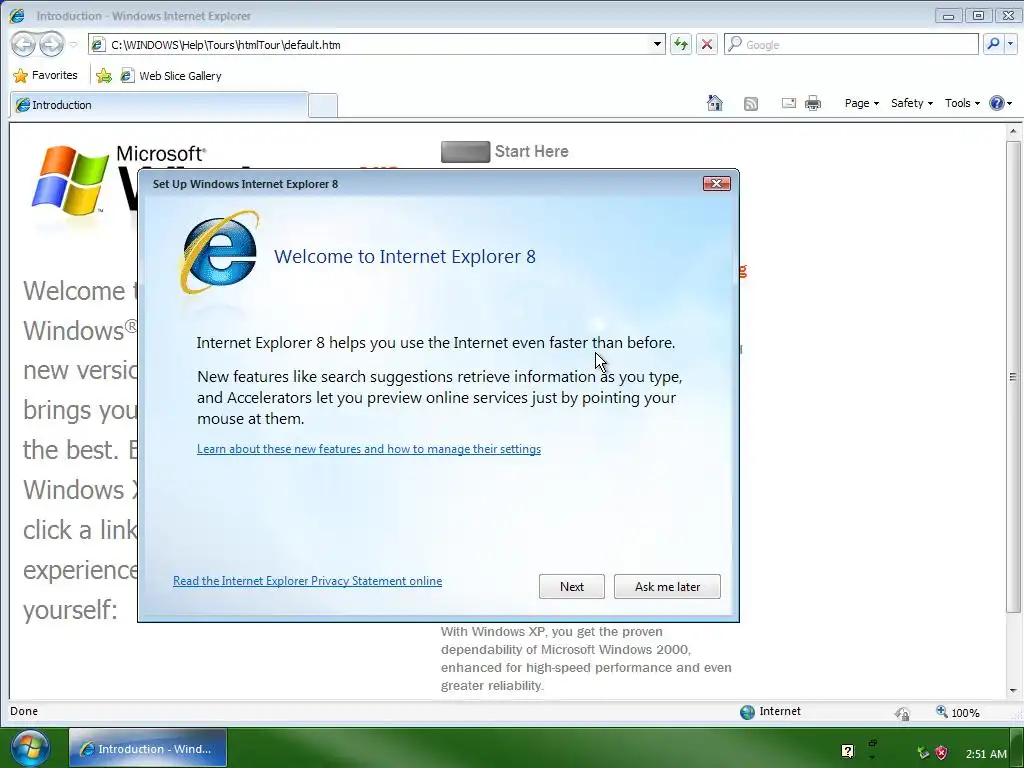Click the red Stop loading button
Viewport: 1024px width, 768px height.
[x=707, y=44]
